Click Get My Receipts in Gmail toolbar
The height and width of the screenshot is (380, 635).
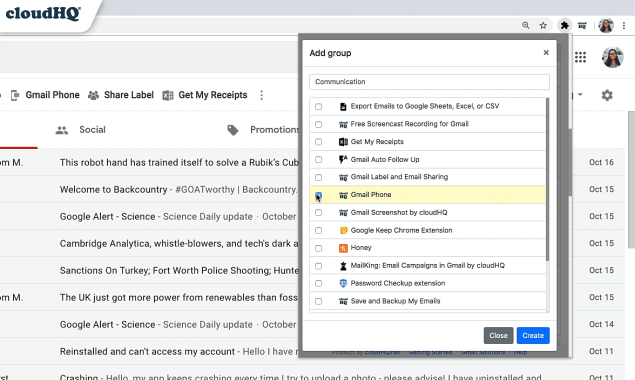[205, 95]
